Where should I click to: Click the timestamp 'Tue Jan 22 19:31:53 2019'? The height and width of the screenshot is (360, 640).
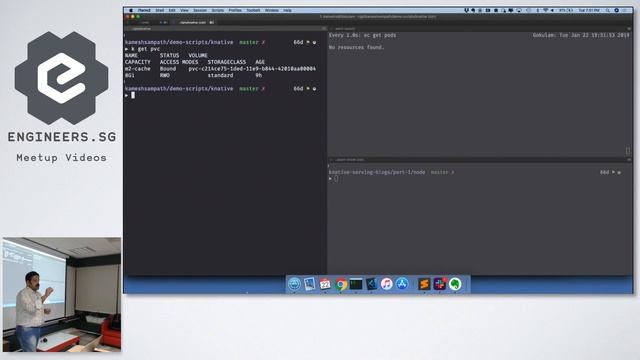(x=594, y=35)
